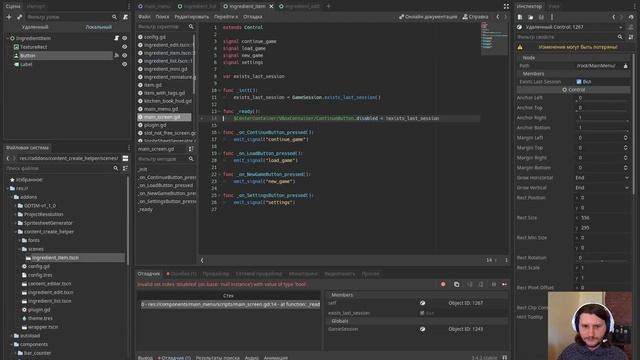Toggle visibility of TextureRect node
Image resolution: width=640 pixels, height=360 pixels.
[124, 47]
